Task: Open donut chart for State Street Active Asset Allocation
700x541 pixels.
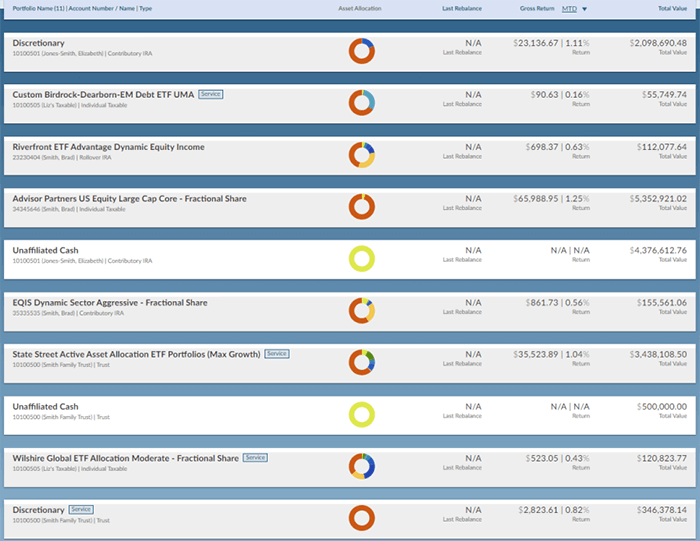Action: click(362, 362)
